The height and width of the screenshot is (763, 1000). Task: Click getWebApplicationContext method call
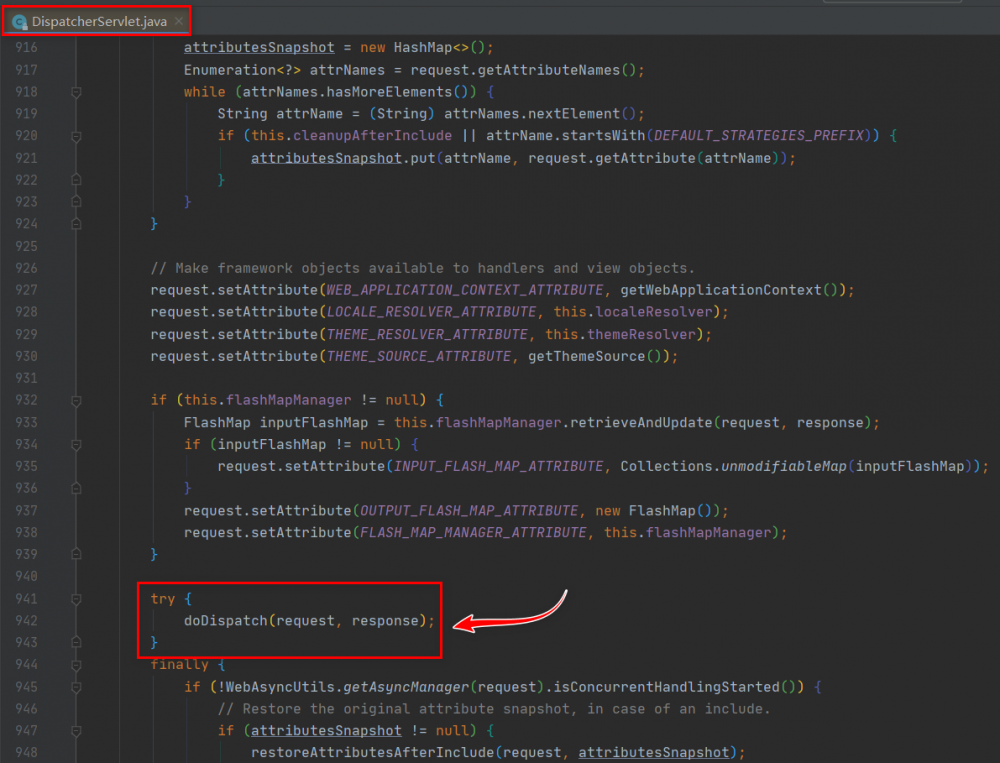[x=721, y=290]
